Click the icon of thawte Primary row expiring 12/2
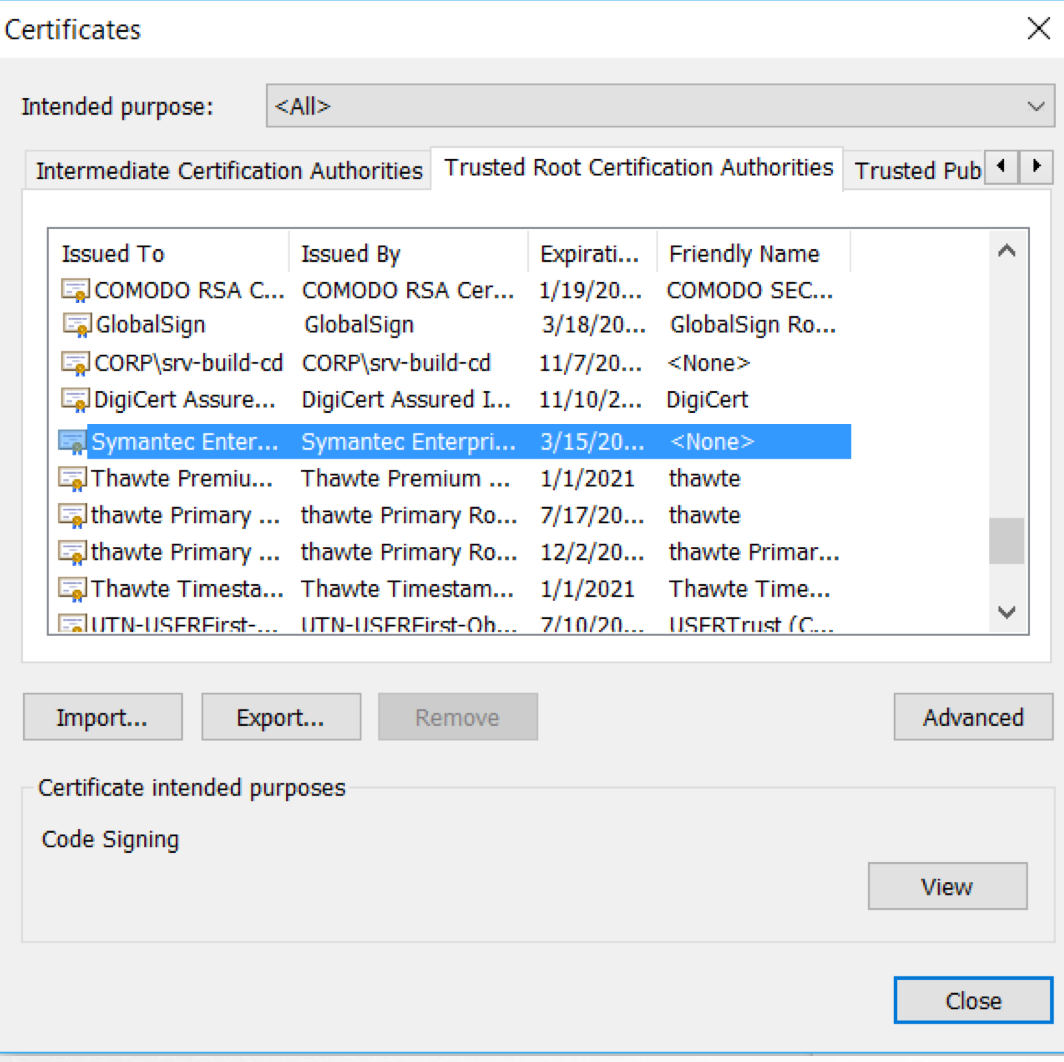The height and width of the screenshot is (1062, 1064). tap(73, 552)
